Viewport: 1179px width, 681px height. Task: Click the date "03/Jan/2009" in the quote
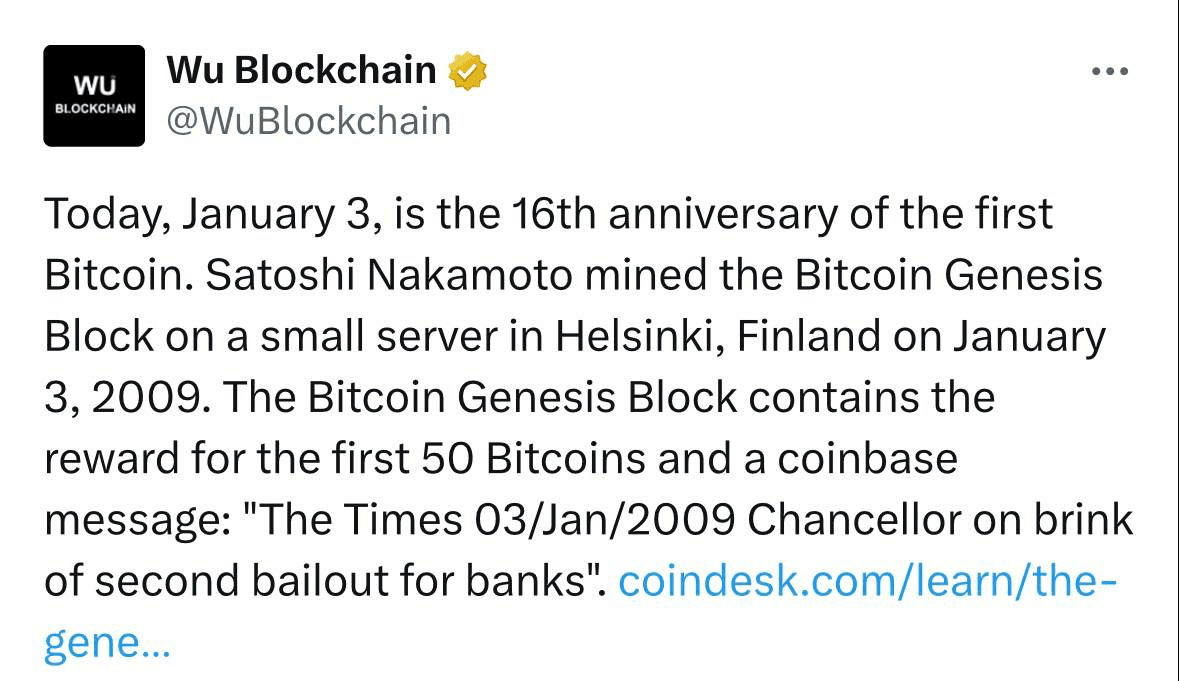[x=605, y=519]
